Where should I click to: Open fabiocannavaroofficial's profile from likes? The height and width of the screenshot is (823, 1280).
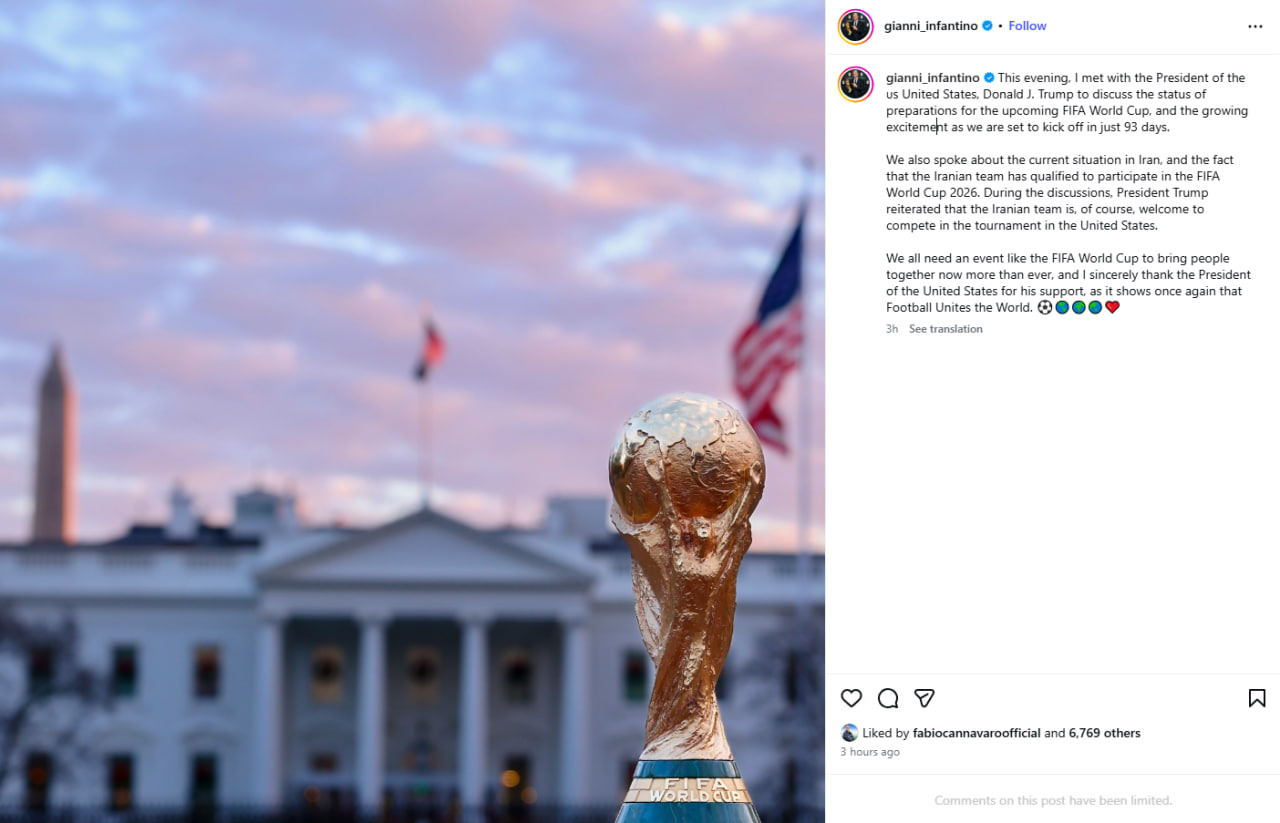point(977,733)
